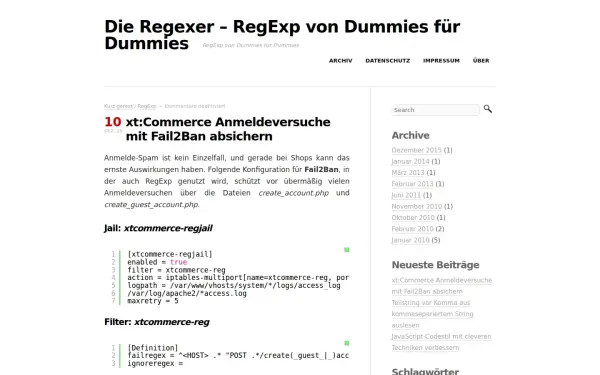Image resolution: width=600 pixels, height=375 pixels.
Task: Click code line starting with action = iptables-multiport
Action: 238,277
